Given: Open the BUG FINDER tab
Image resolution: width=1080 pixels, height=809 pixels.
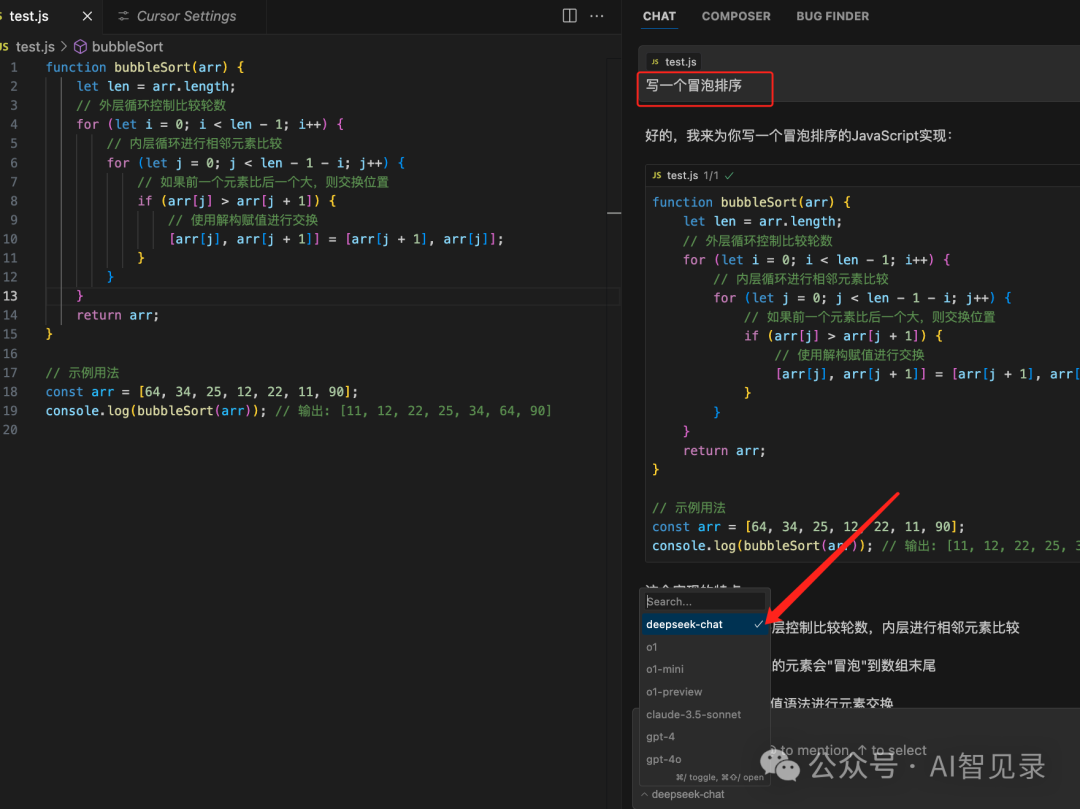Looking at the screenshot, I should coord(832,16).
